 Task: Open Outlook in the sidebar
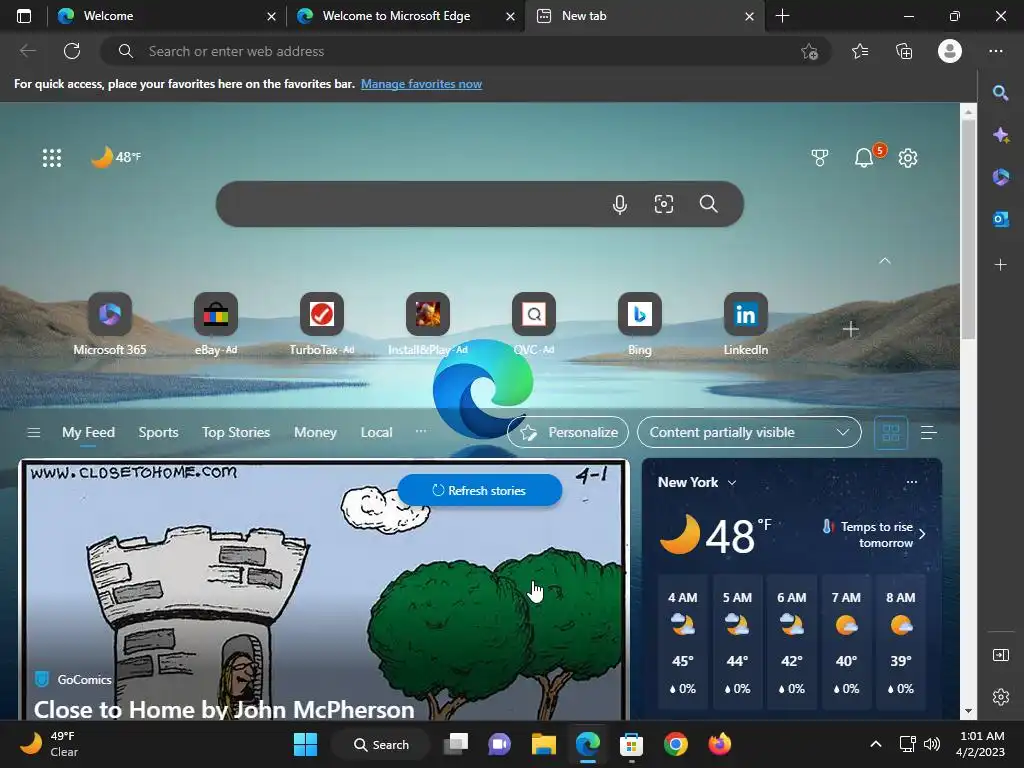pos(1000,219)
